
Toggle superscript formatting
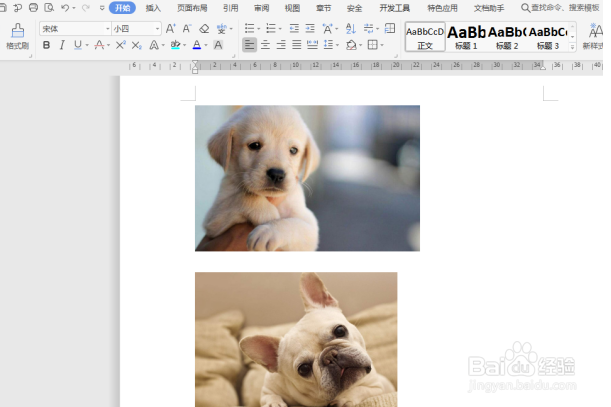pos(120,45)
